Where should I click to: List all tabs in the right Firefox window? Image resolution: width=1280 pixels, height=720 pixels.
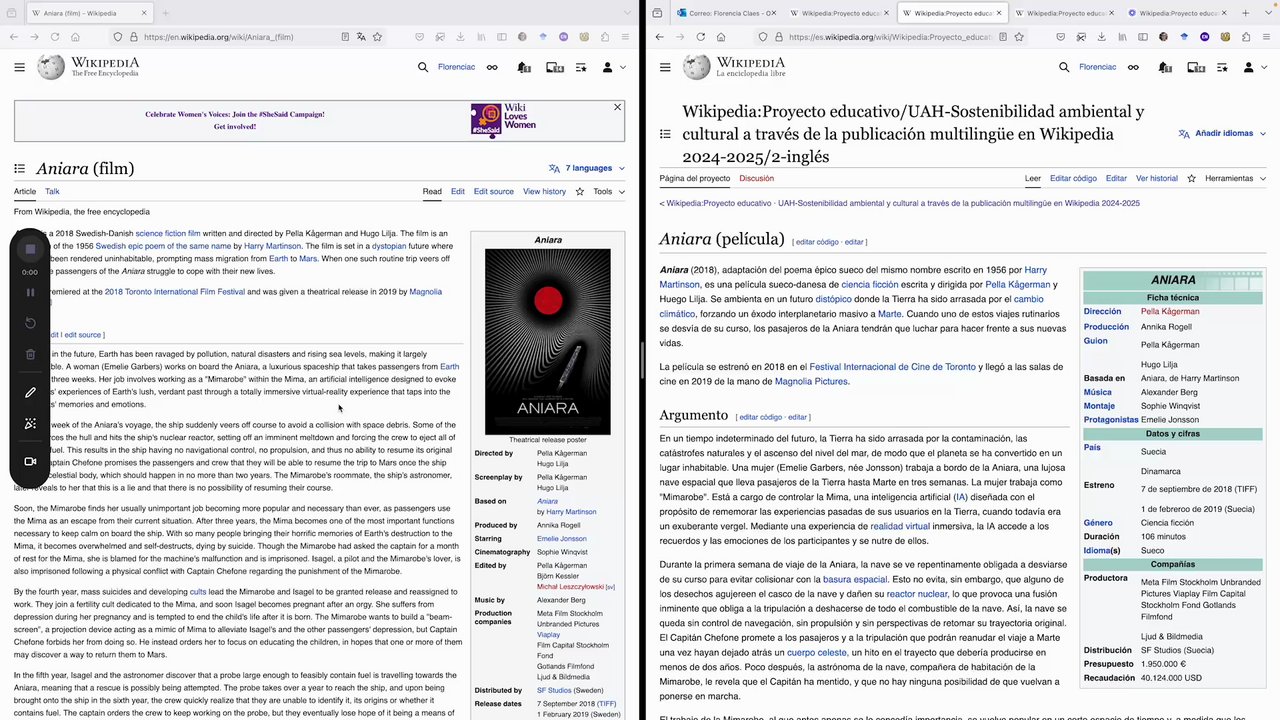(x=1268, y=13)
